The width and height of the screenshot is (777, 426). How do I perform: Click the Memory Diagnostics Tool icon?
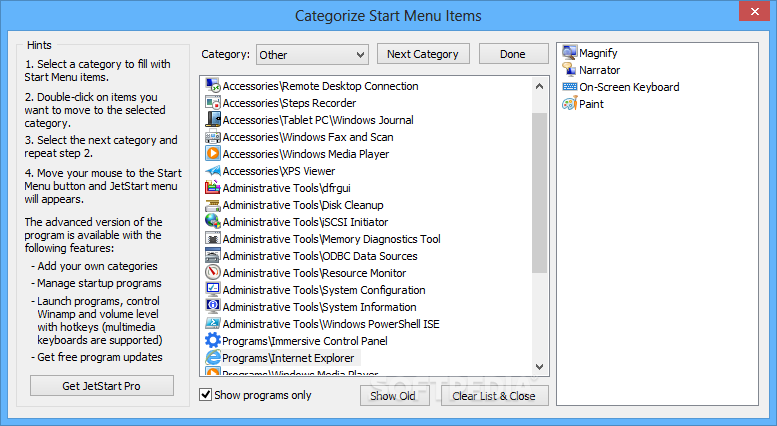(213, 238)
